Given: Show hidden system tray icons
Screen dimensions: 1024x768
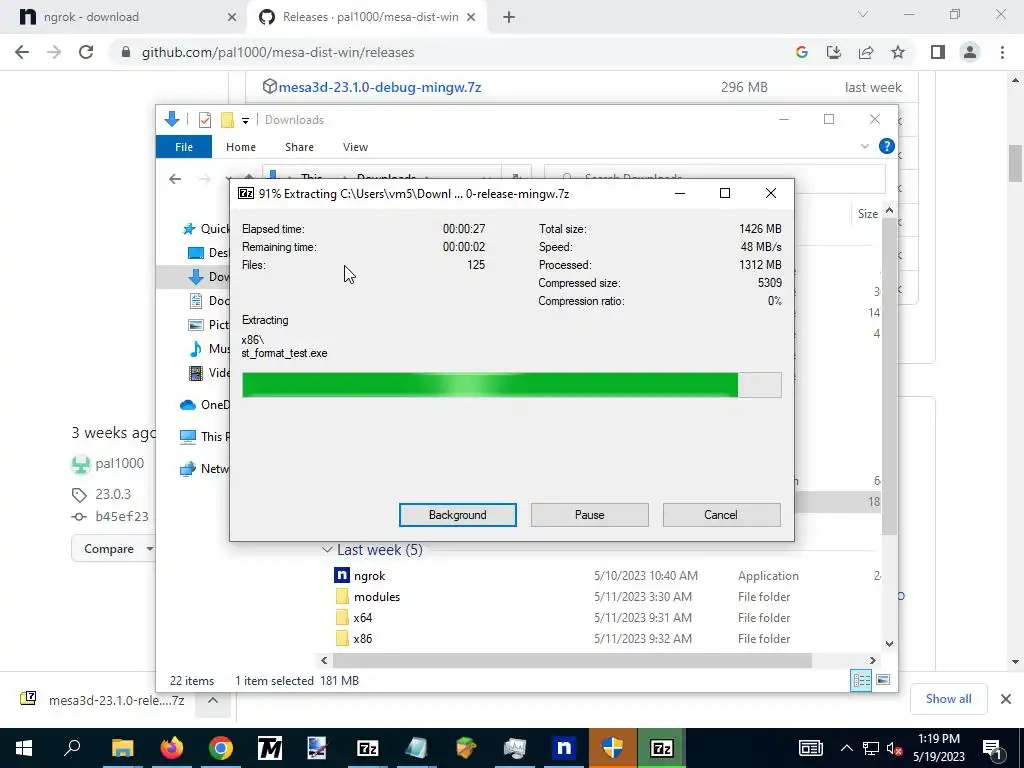Looking at the screenshot, I should tap(846, 748).
